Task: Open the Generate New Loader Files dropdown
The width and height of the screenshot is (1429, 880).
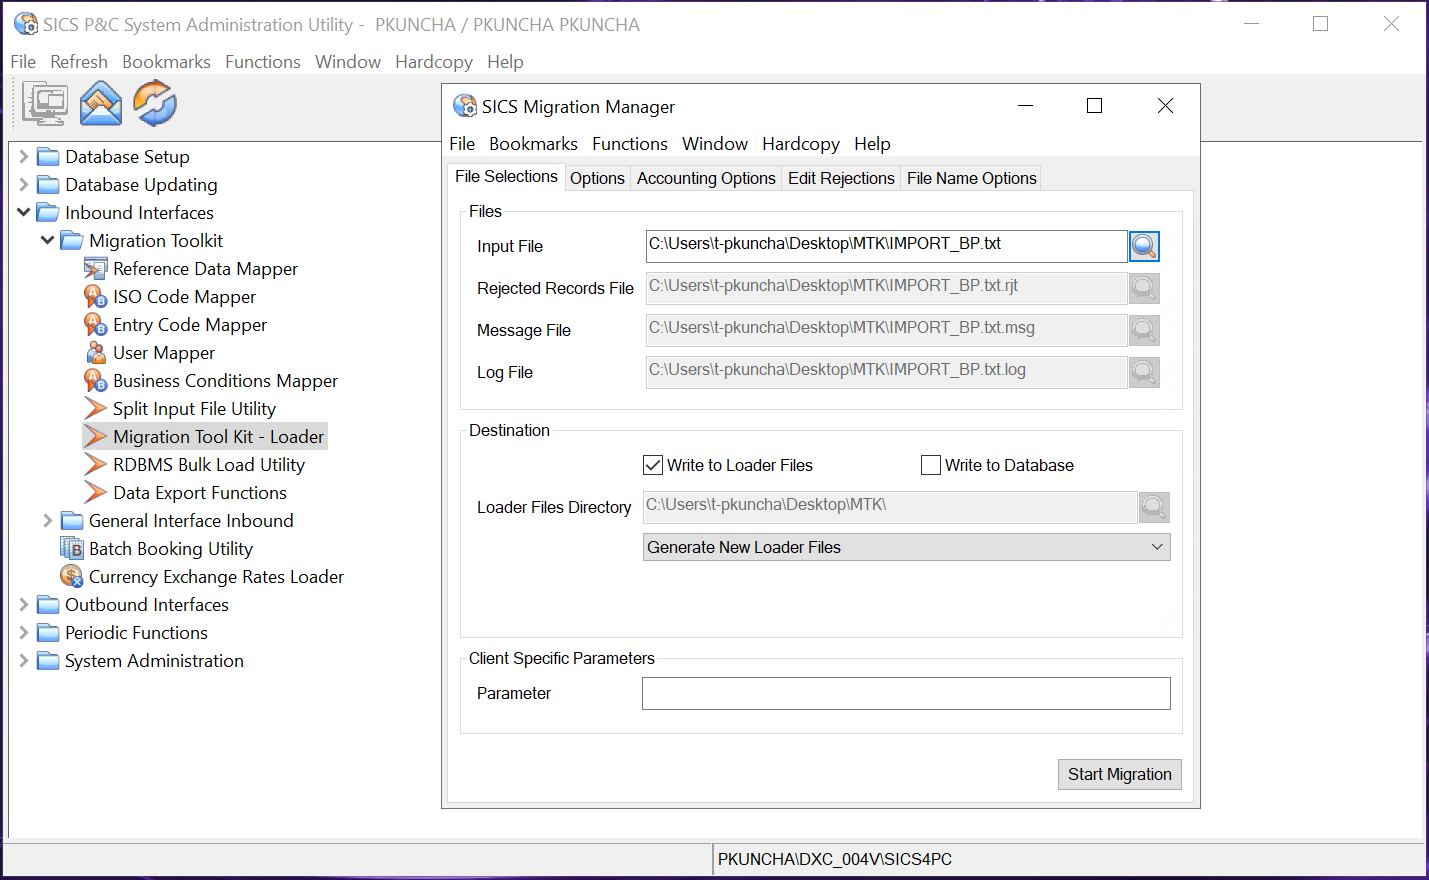Action: (1157, 546)
